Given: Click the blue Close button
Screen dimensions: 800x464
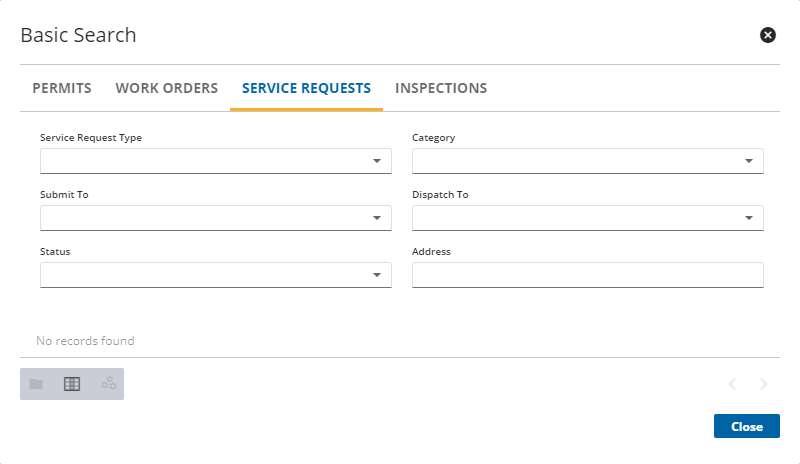Looking at the screenshot, I should 746,426.
